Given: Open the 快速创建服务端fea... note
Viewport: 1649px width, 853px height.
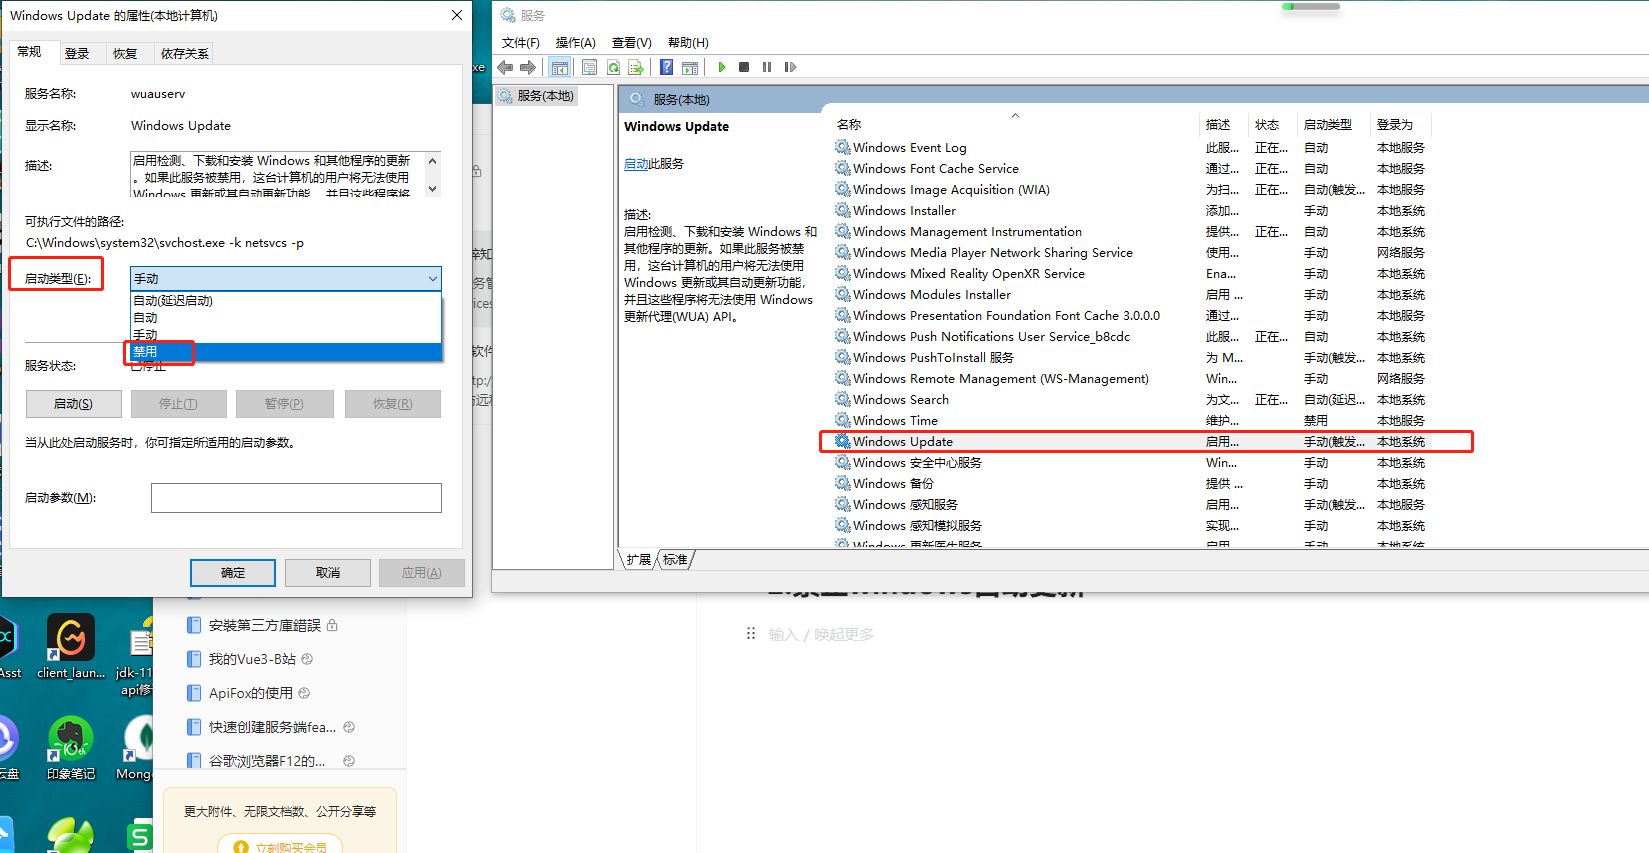Looking at the screenshot, I should (272, 727).
